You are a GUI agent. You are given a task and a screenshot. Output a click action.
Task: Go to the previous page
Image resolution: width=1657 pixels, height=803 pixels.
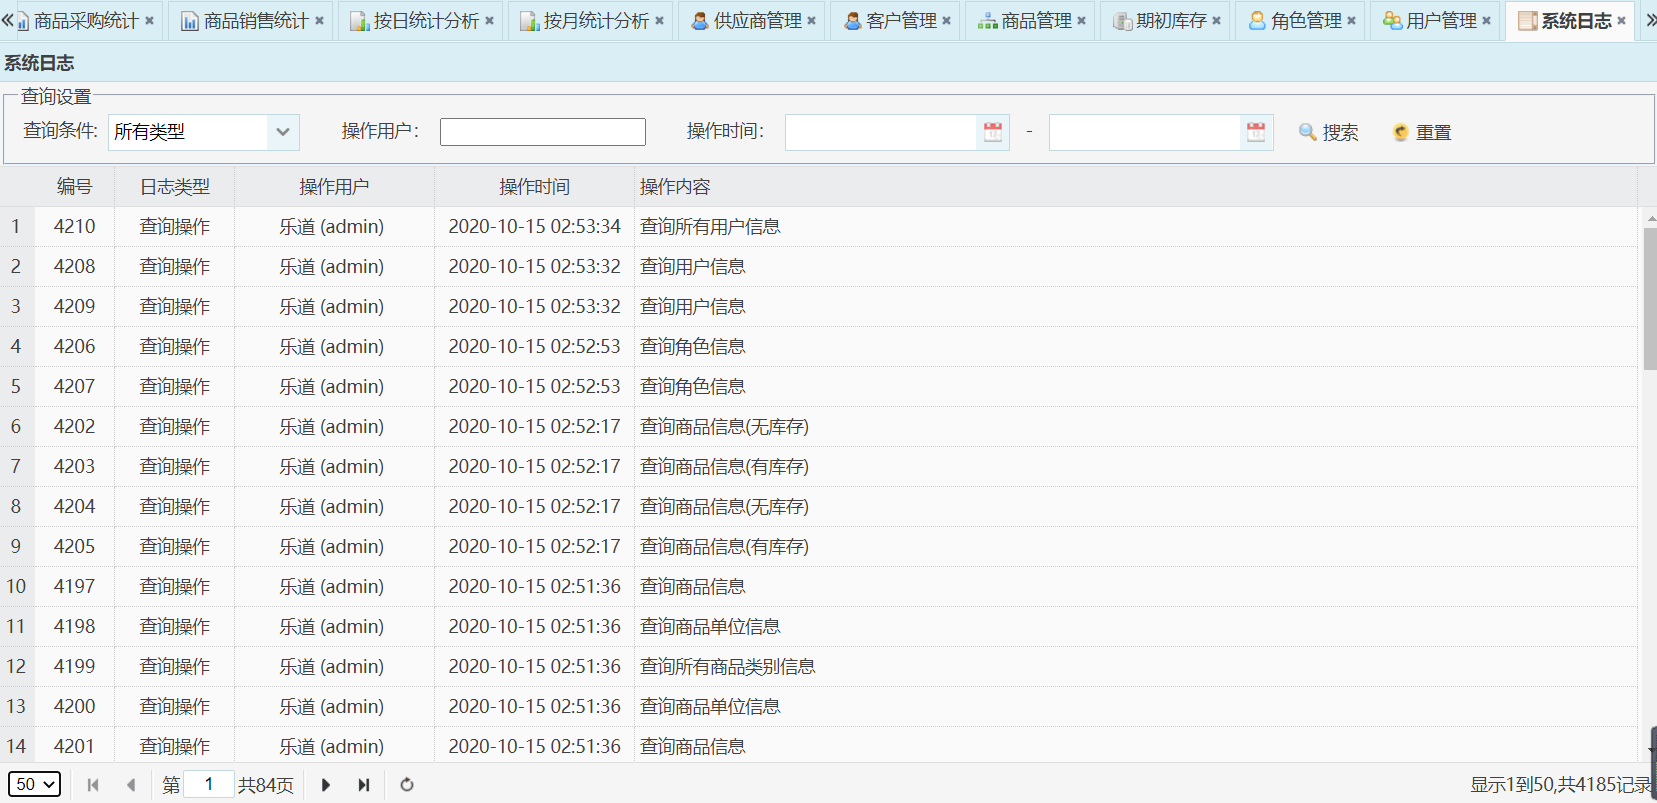pyautogui.click(x=131, y=785)
